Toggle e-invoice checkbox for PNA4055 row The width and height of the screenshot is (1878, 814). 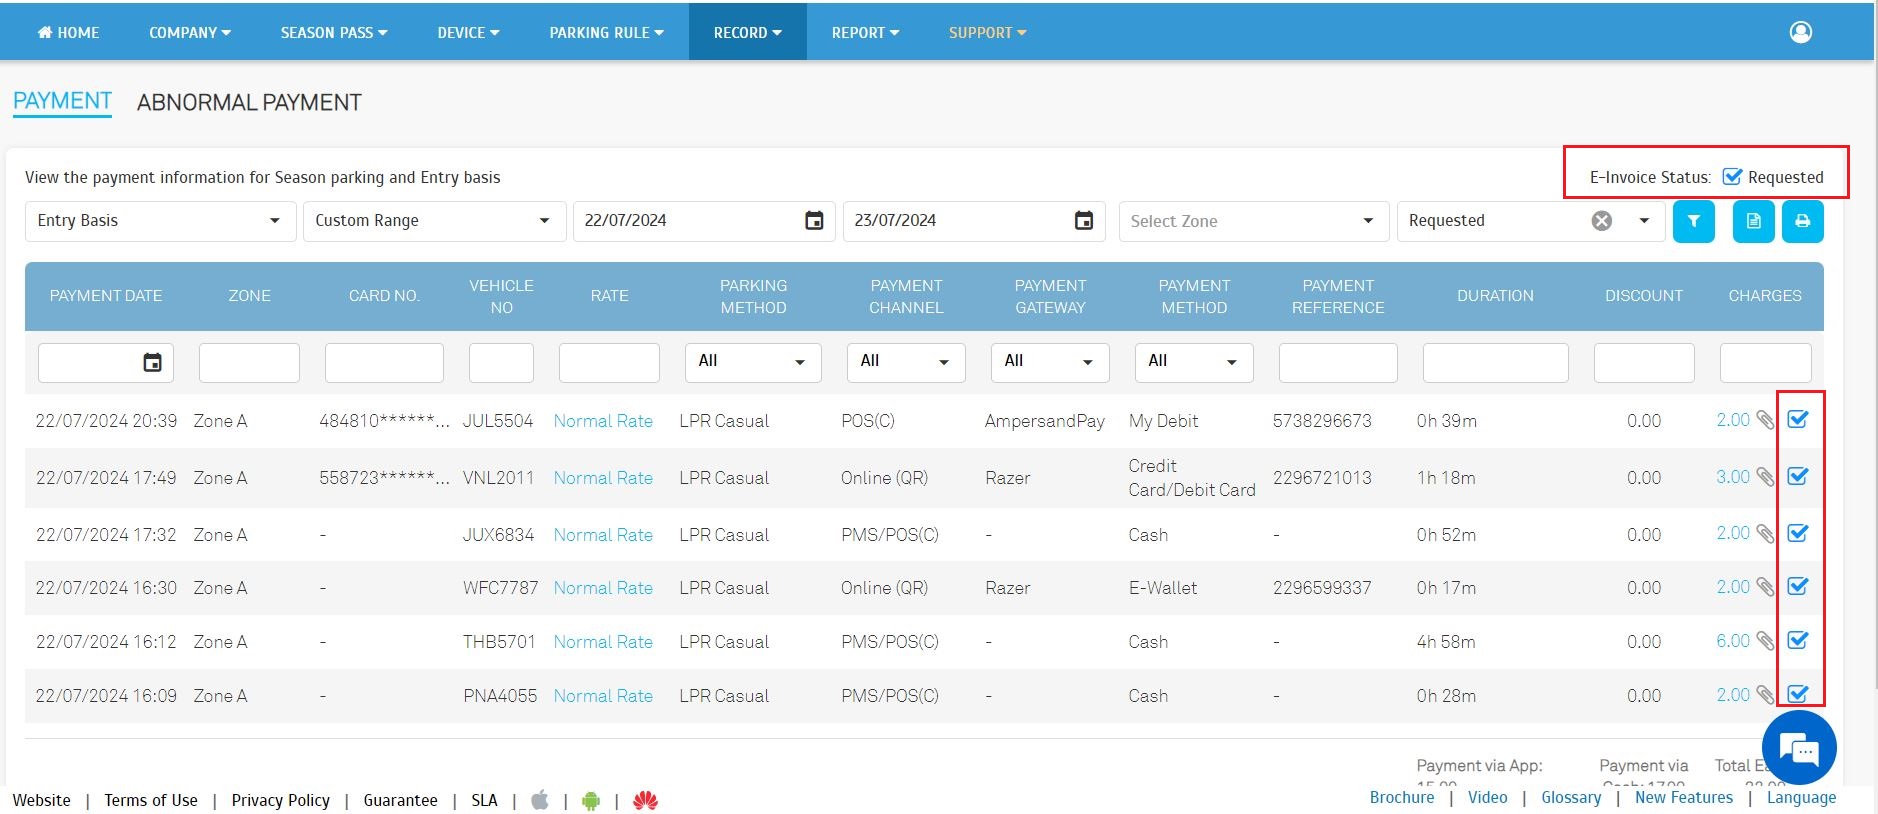(x=1798, y=693)
